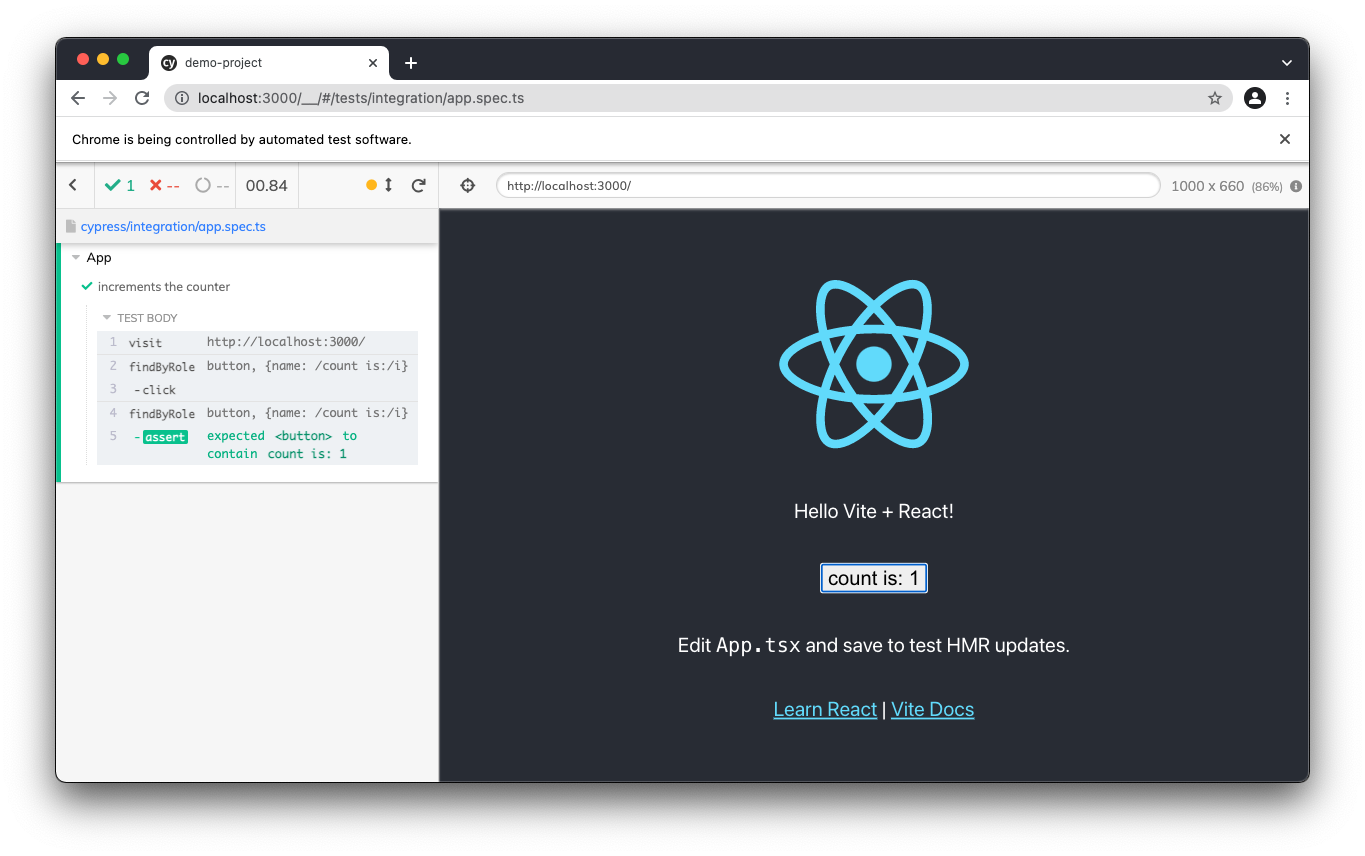Click the spinning React logo
The image size is (1365, 856).
[x=874, y=364]
